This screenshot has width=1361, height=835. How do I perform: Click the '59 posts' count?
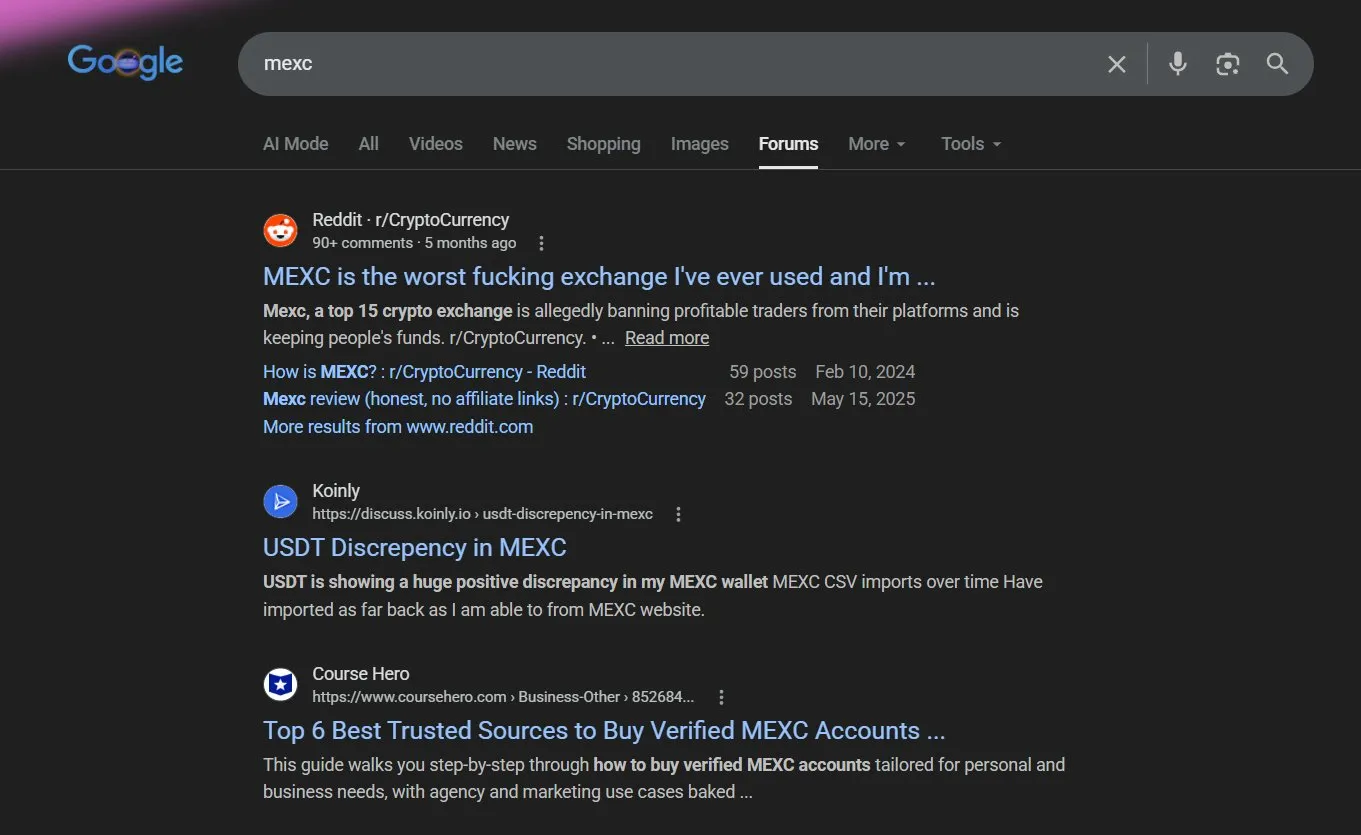pos(763,372)
